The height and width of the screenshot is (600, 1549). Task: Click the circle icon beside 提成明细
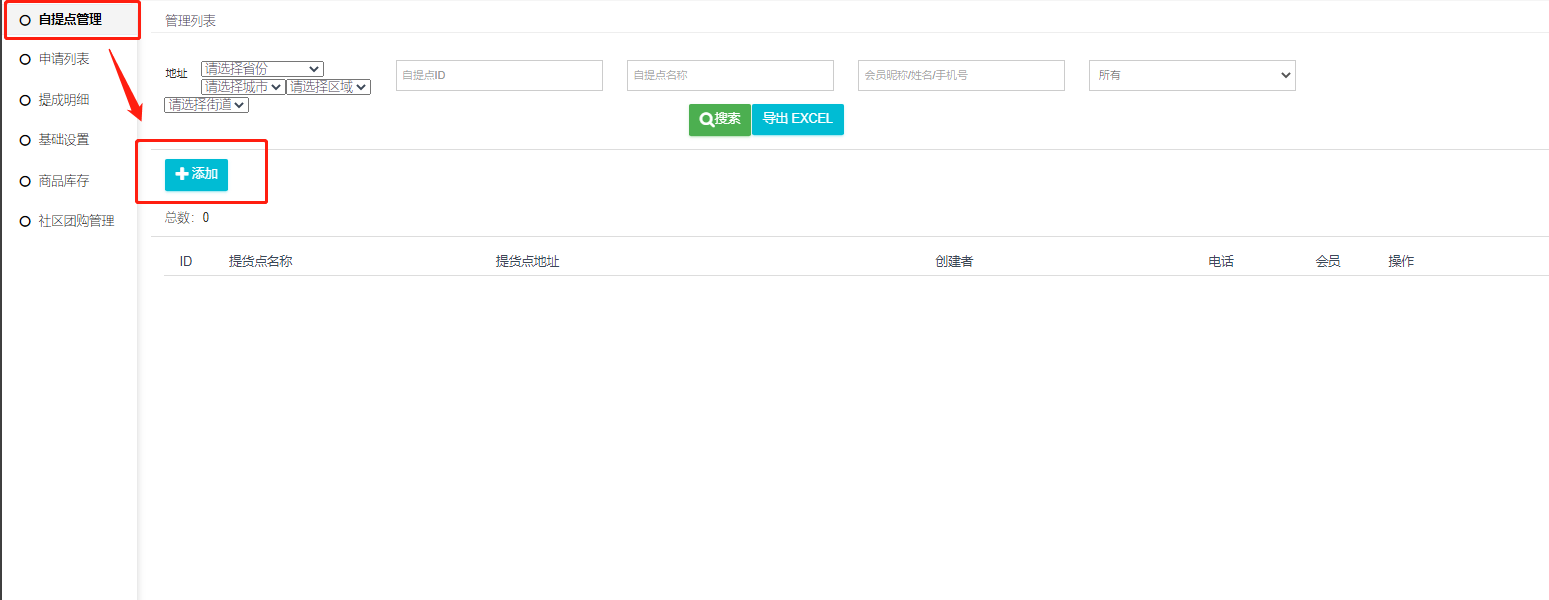point(25,100)
